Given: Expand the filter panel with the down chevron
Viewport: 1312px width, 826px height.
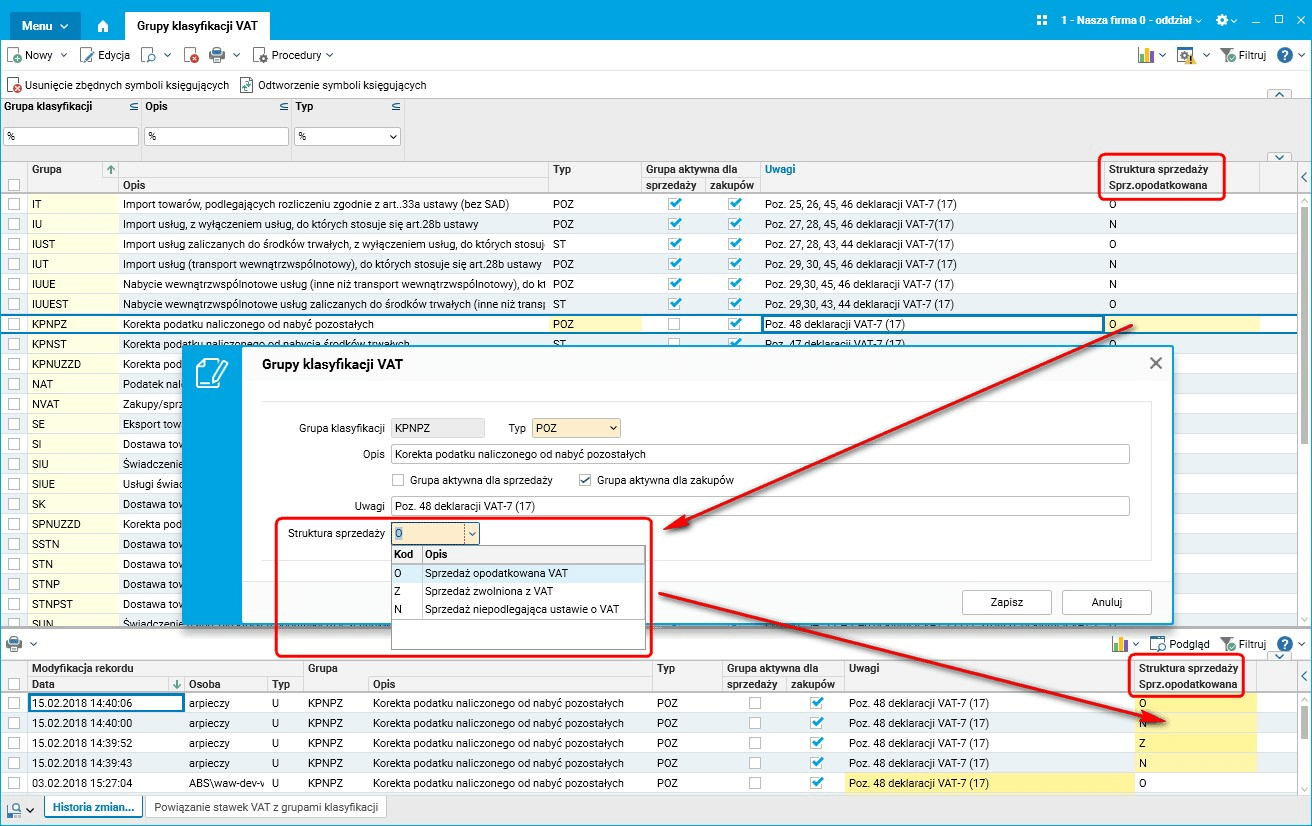Looking at the screenshot, I should (1279, 157).
